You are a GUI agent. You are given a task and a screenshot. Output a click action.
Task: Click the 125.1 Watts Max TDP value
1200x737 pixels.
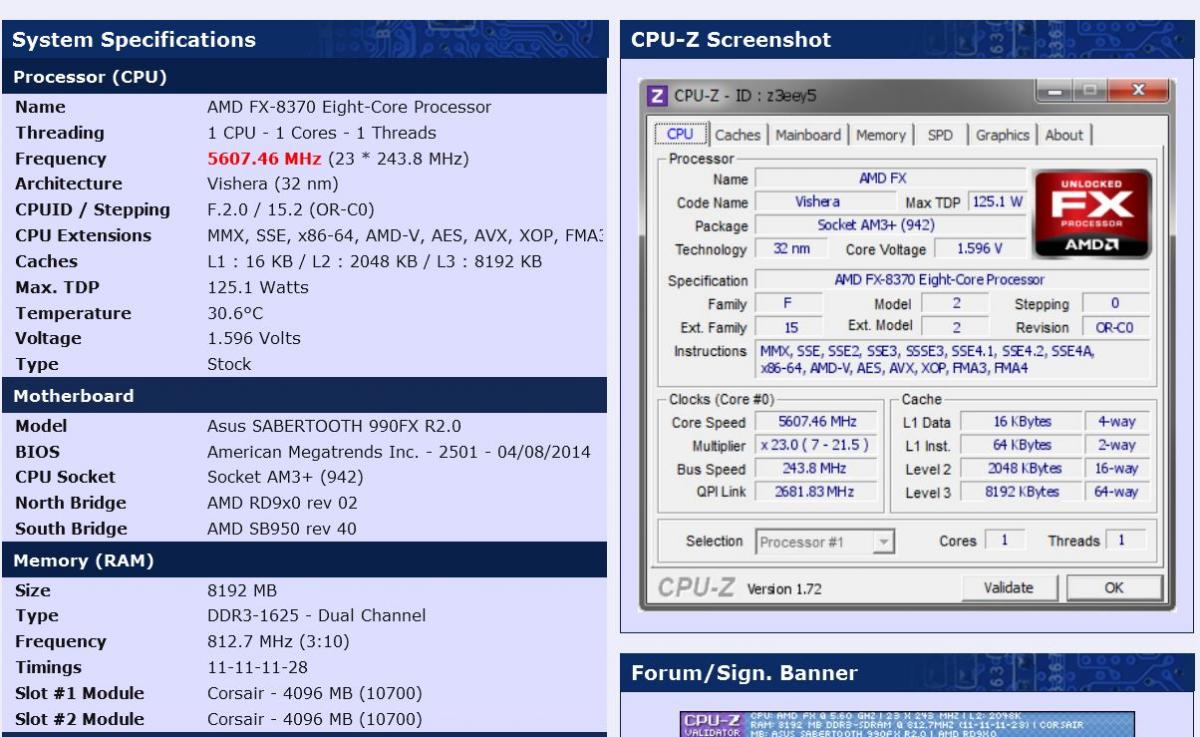coord(258,287)
